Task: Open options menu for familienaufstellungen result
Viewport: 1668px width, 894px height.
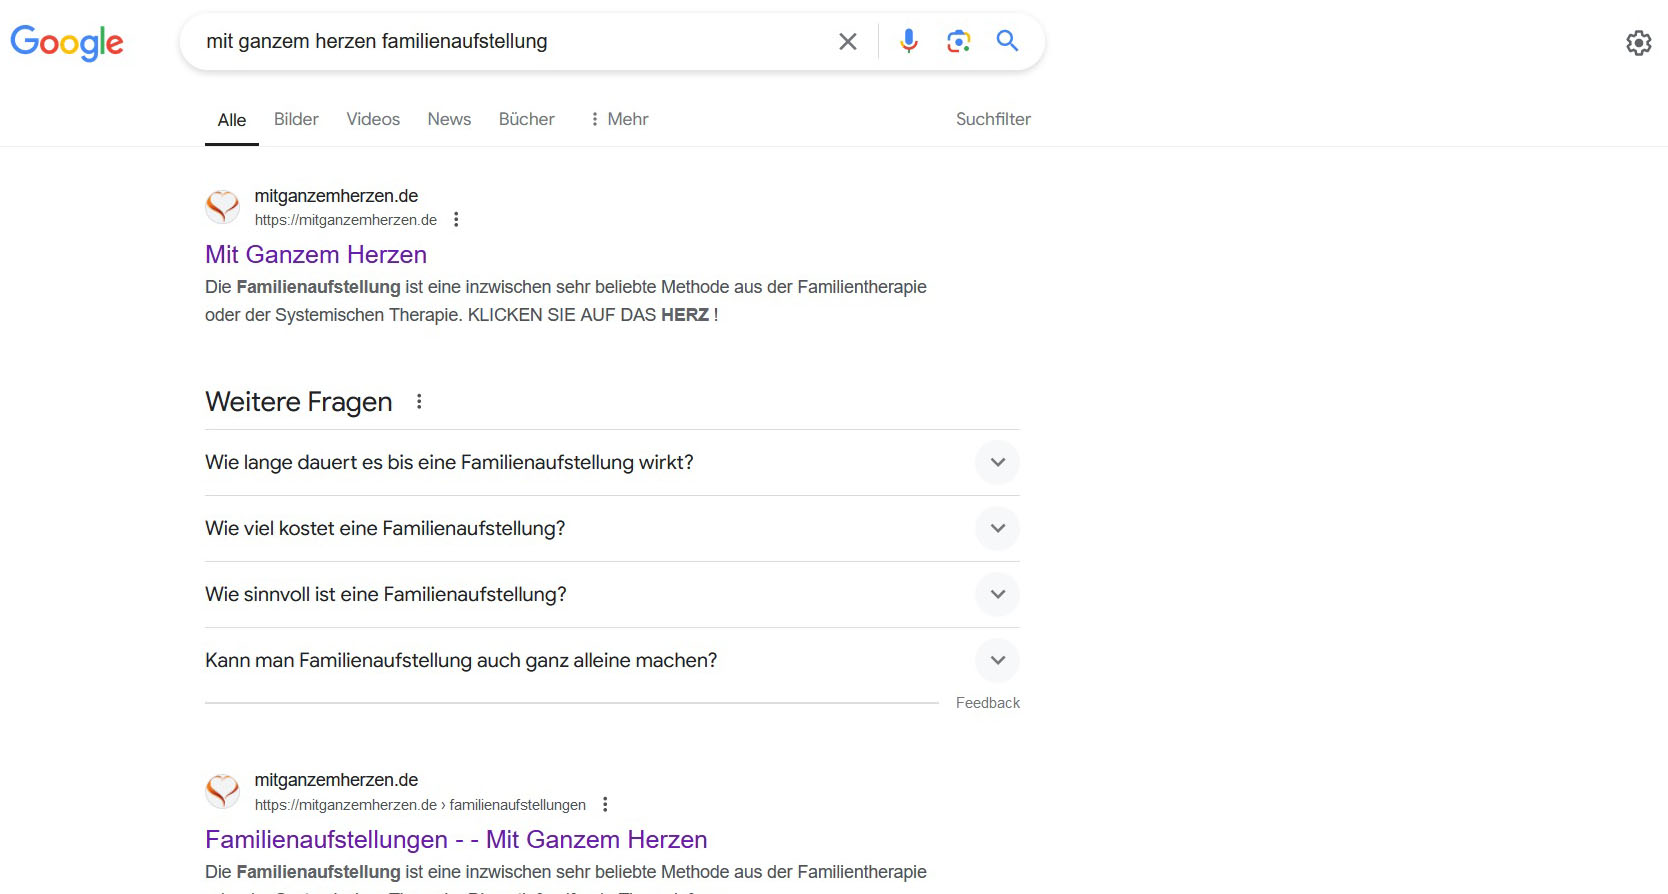Action: pyautogui.click(x=605, y=805)
